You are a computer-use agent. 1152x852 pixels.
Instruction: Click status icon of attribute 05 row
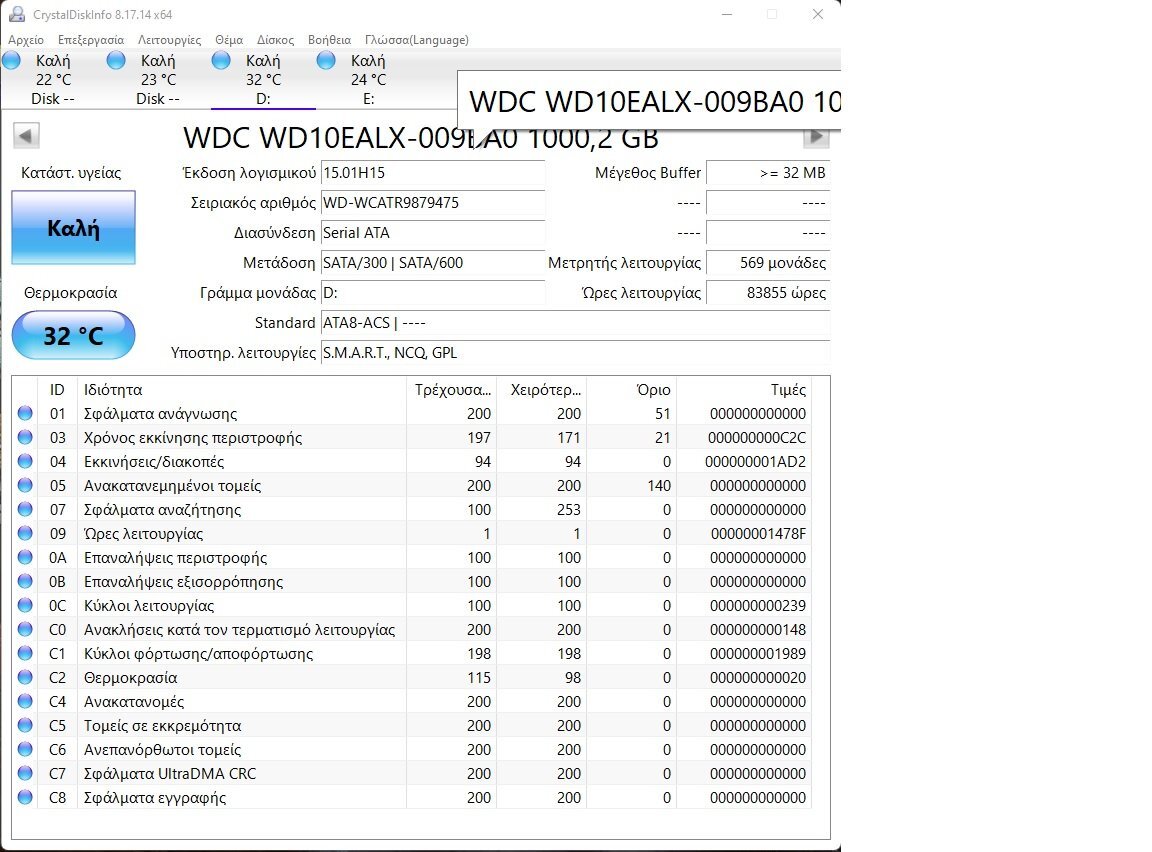click(25, 485)
